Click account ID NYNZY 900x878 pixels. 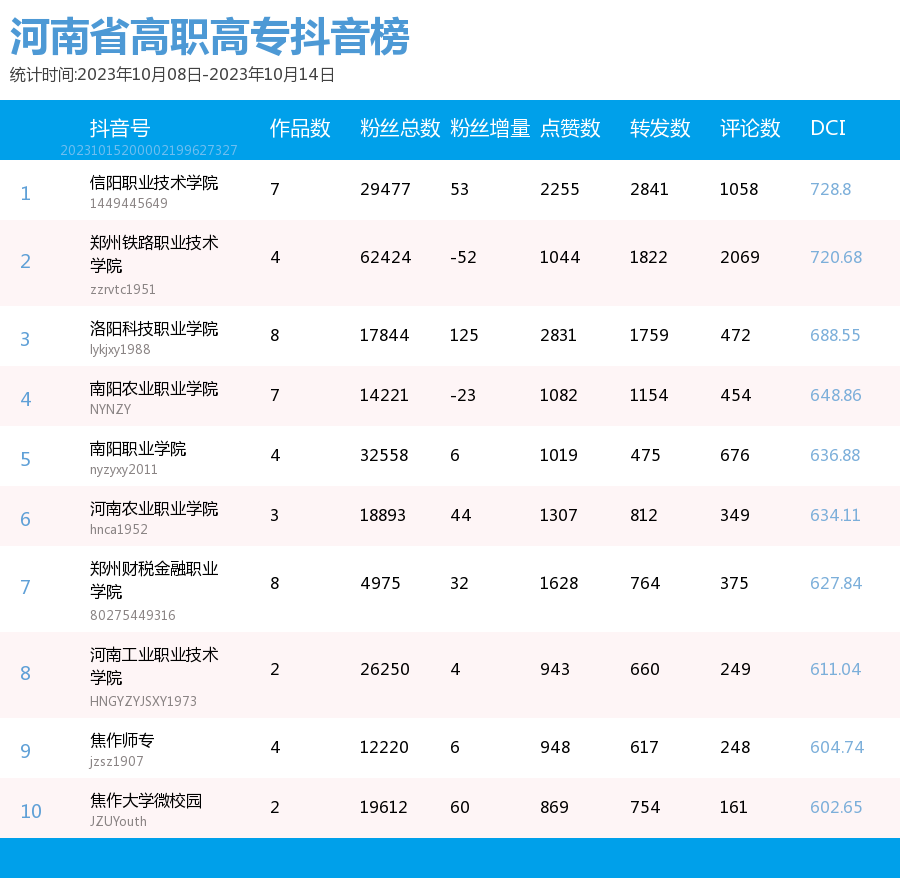click(x=110, y=409)
